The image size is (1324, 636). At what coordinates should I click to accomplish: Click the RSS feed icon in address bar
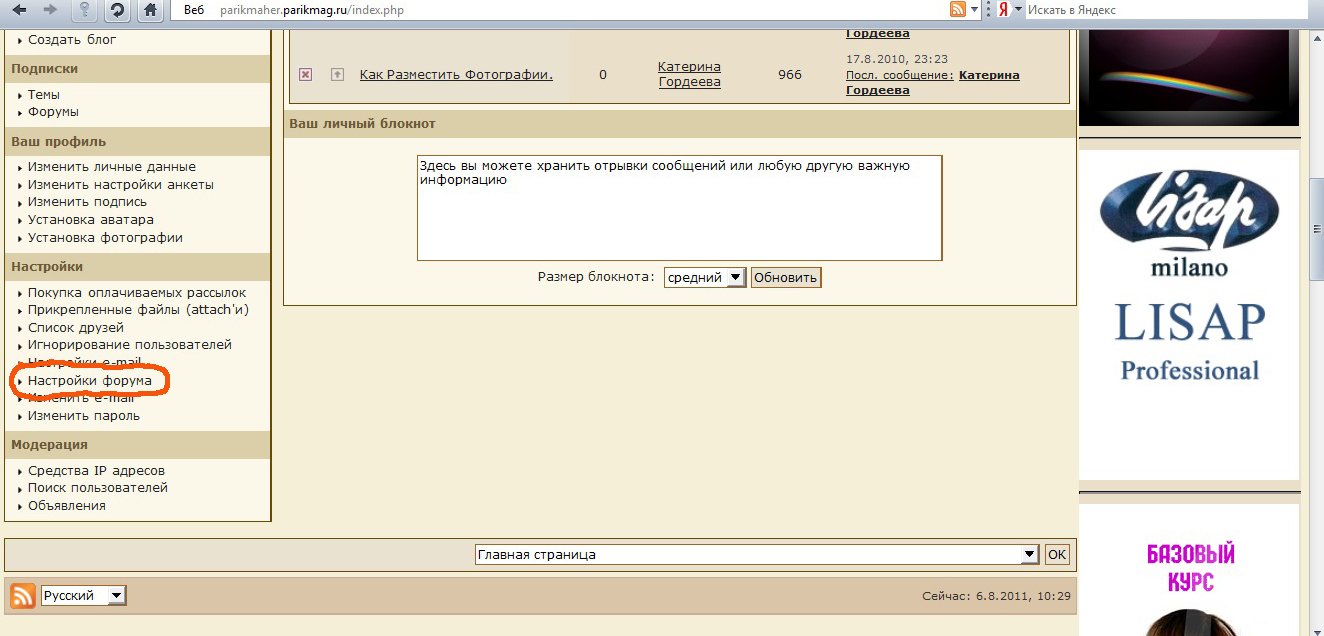point(958,10)
